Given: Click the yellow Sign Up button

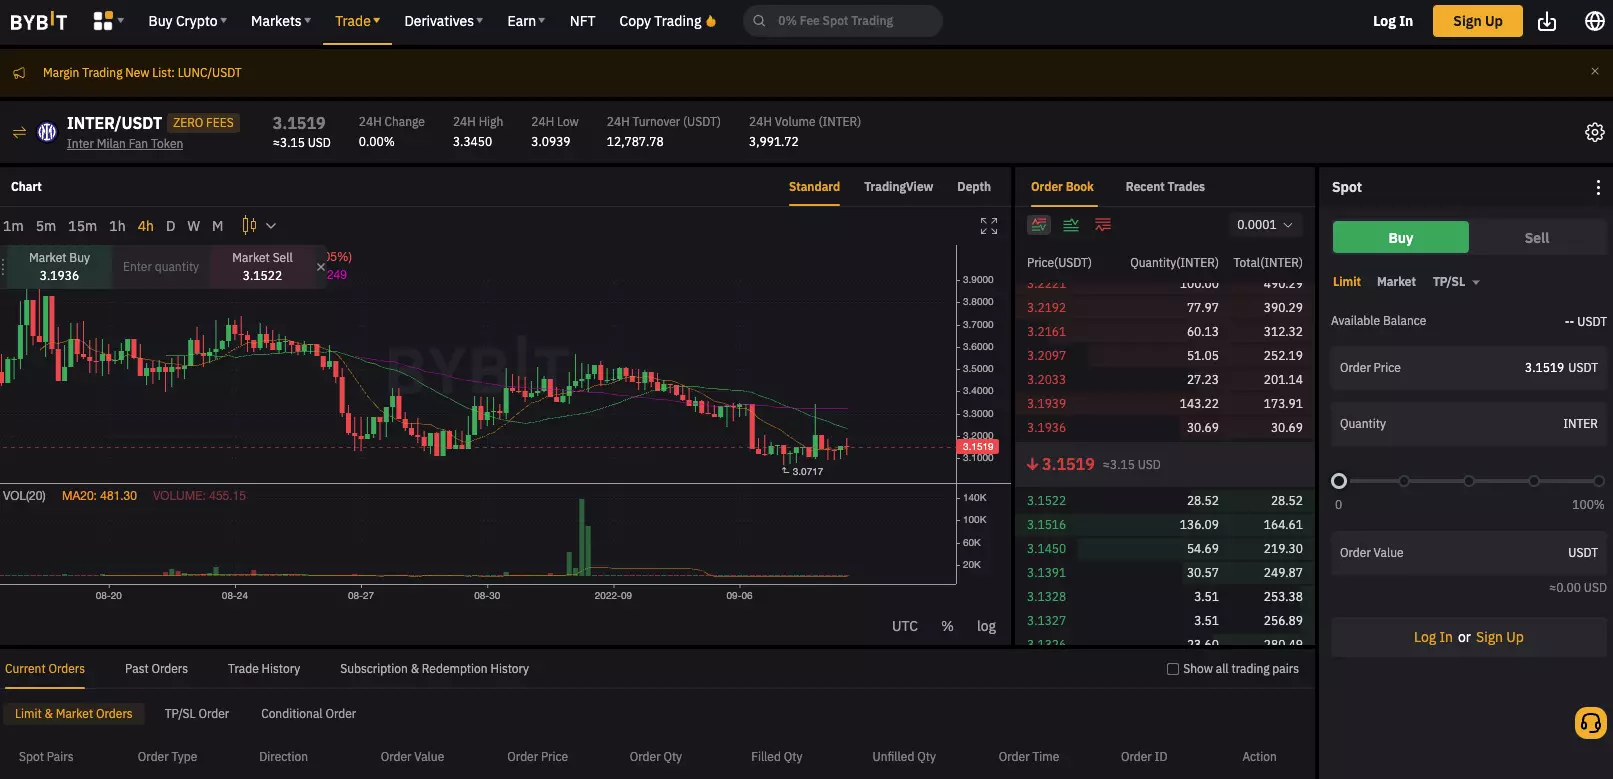Looking at the screenshot, I should (1477, 21).
